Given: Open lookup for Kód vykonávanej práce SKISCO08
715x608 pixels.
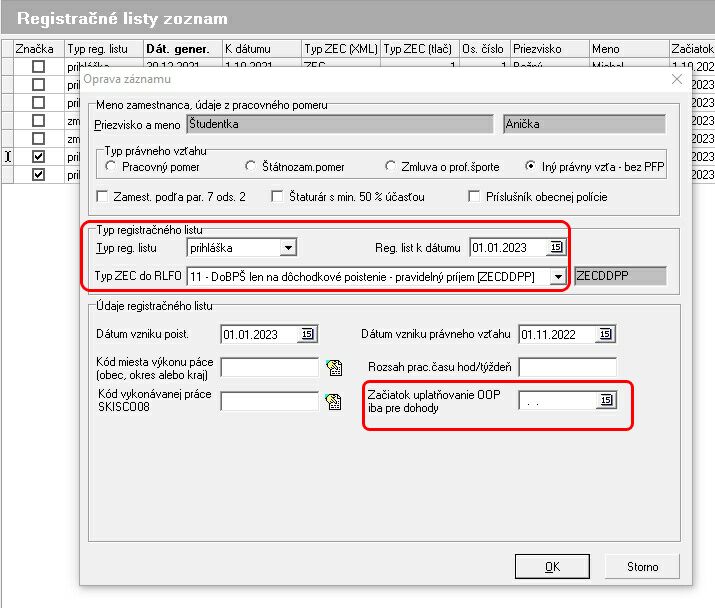Looking at the screenshot, I should pyautogui.click(x=334, y=401).
